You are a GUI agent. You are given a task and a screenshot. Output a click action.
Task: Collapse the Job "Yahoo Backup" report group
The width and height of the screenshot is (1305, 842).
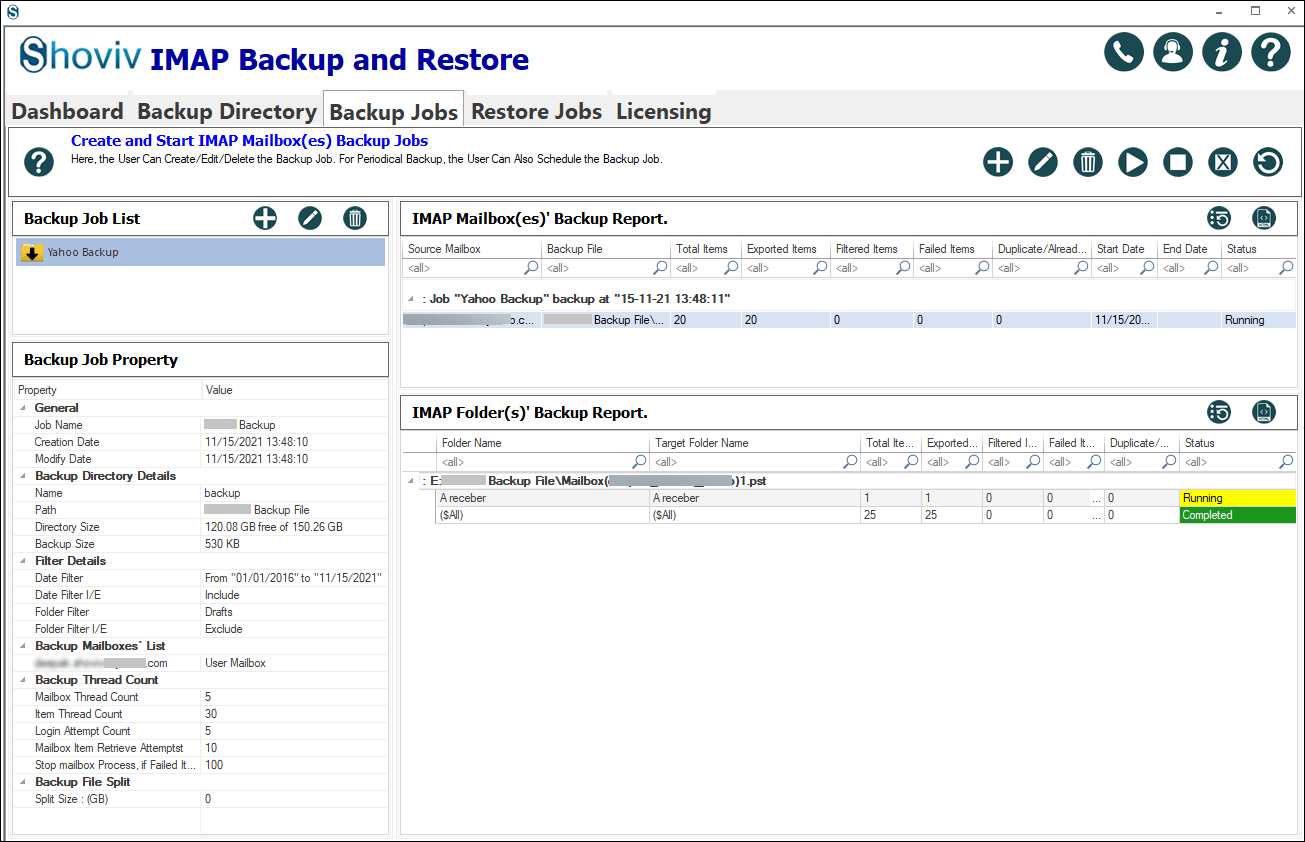pyautogui.click(x=412, y=299)
